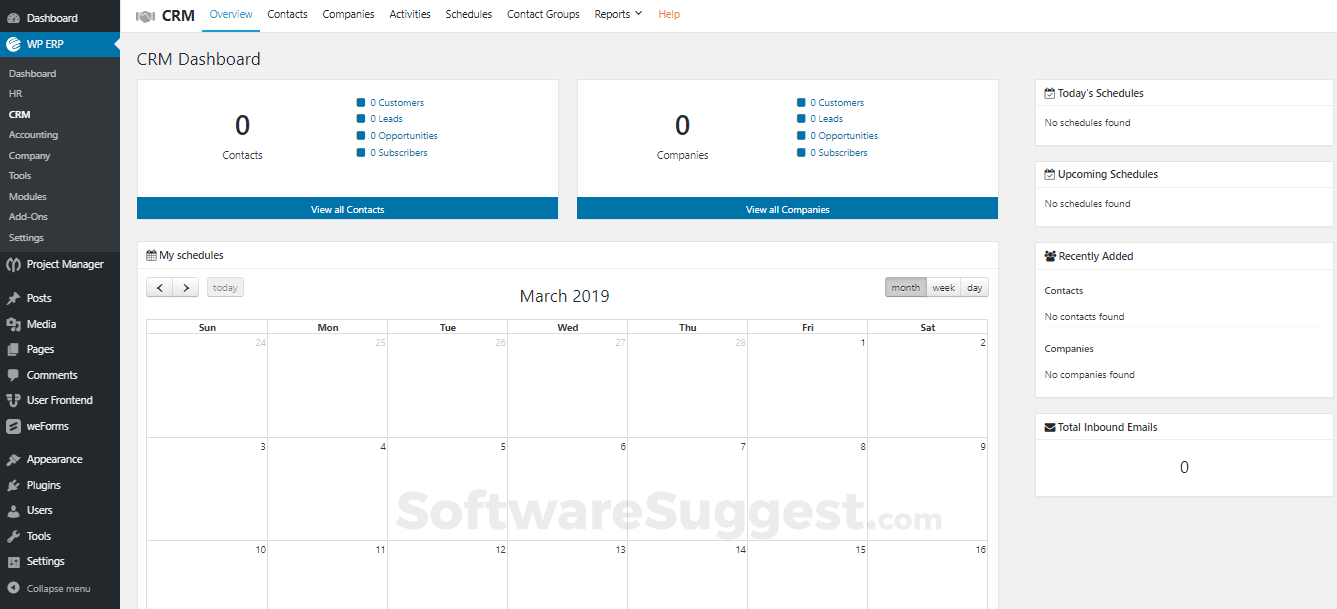Open the WP ERP sidebar menu
Image resolution: width=1337 pixels, height=609 pixels.
44,44
